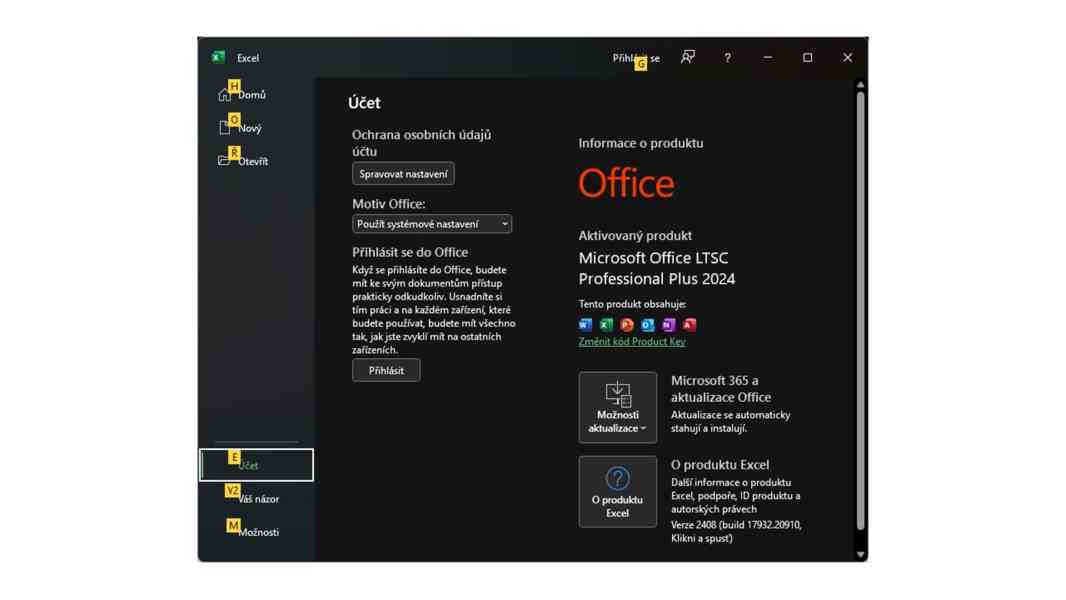This screenshot has width=1066, height=600.
Task: Open the Nový (New) page
Action: [x=255, y=128]
